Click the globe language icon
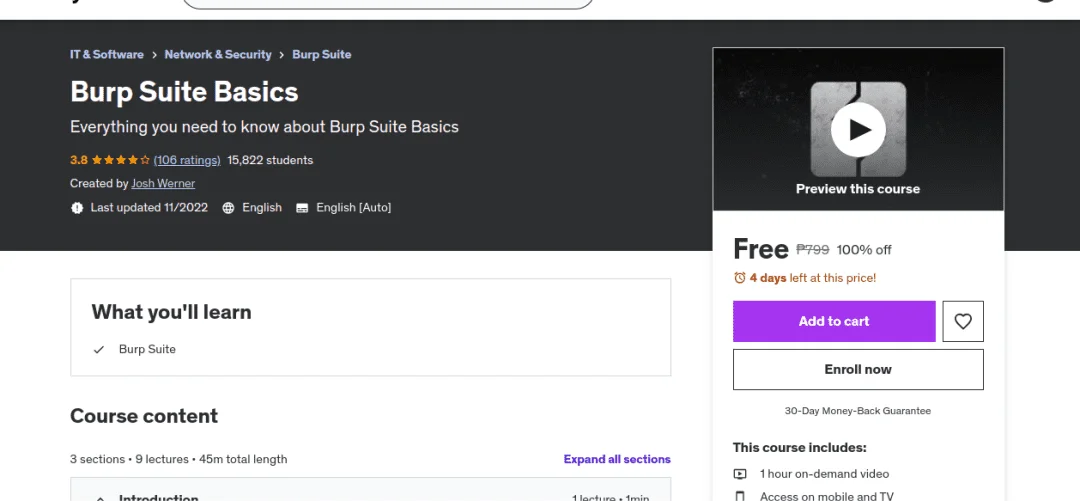Image resolution: width=1080 pixels, height=501 pixels. pyautogui.click(x=229, y=207)
